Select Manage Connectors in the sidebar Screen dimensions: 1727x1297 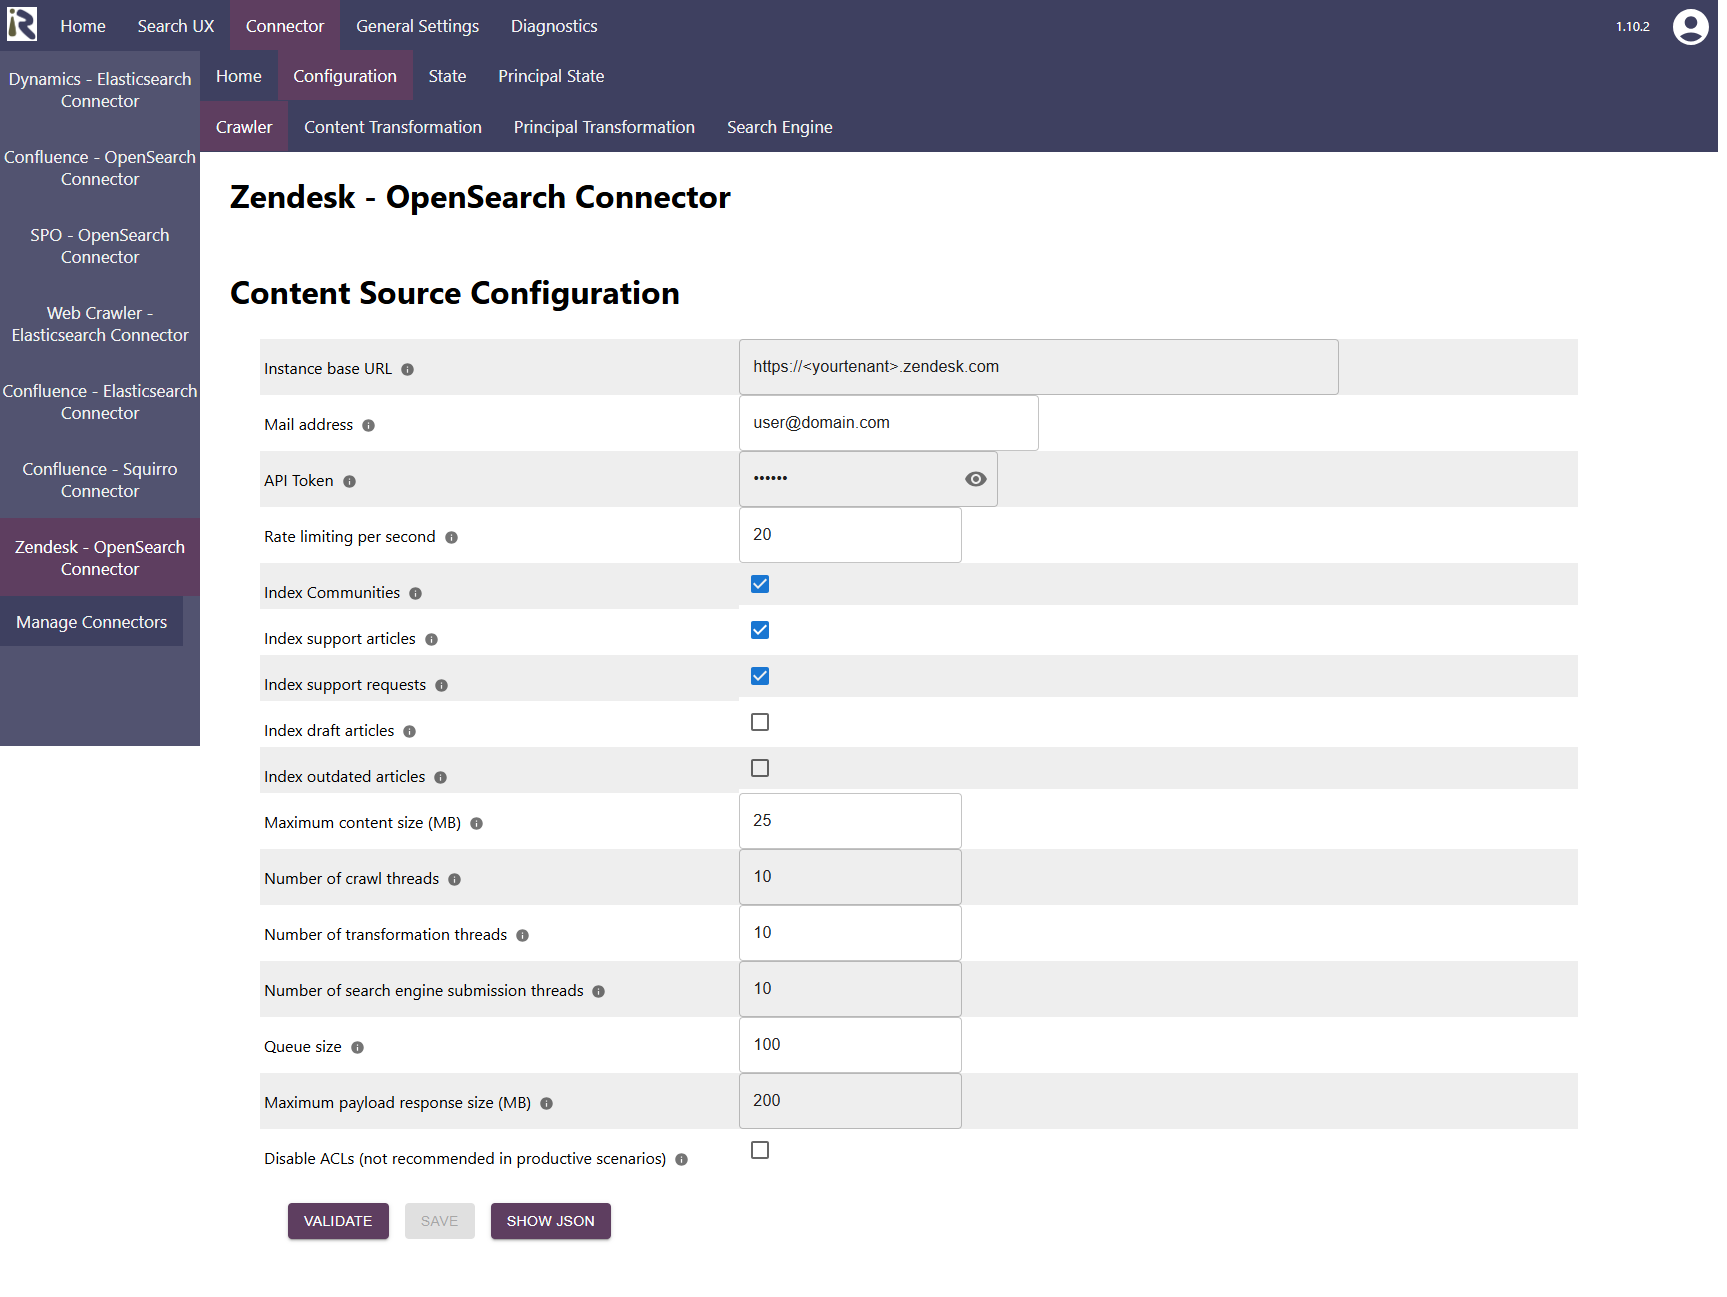(91, 622)
